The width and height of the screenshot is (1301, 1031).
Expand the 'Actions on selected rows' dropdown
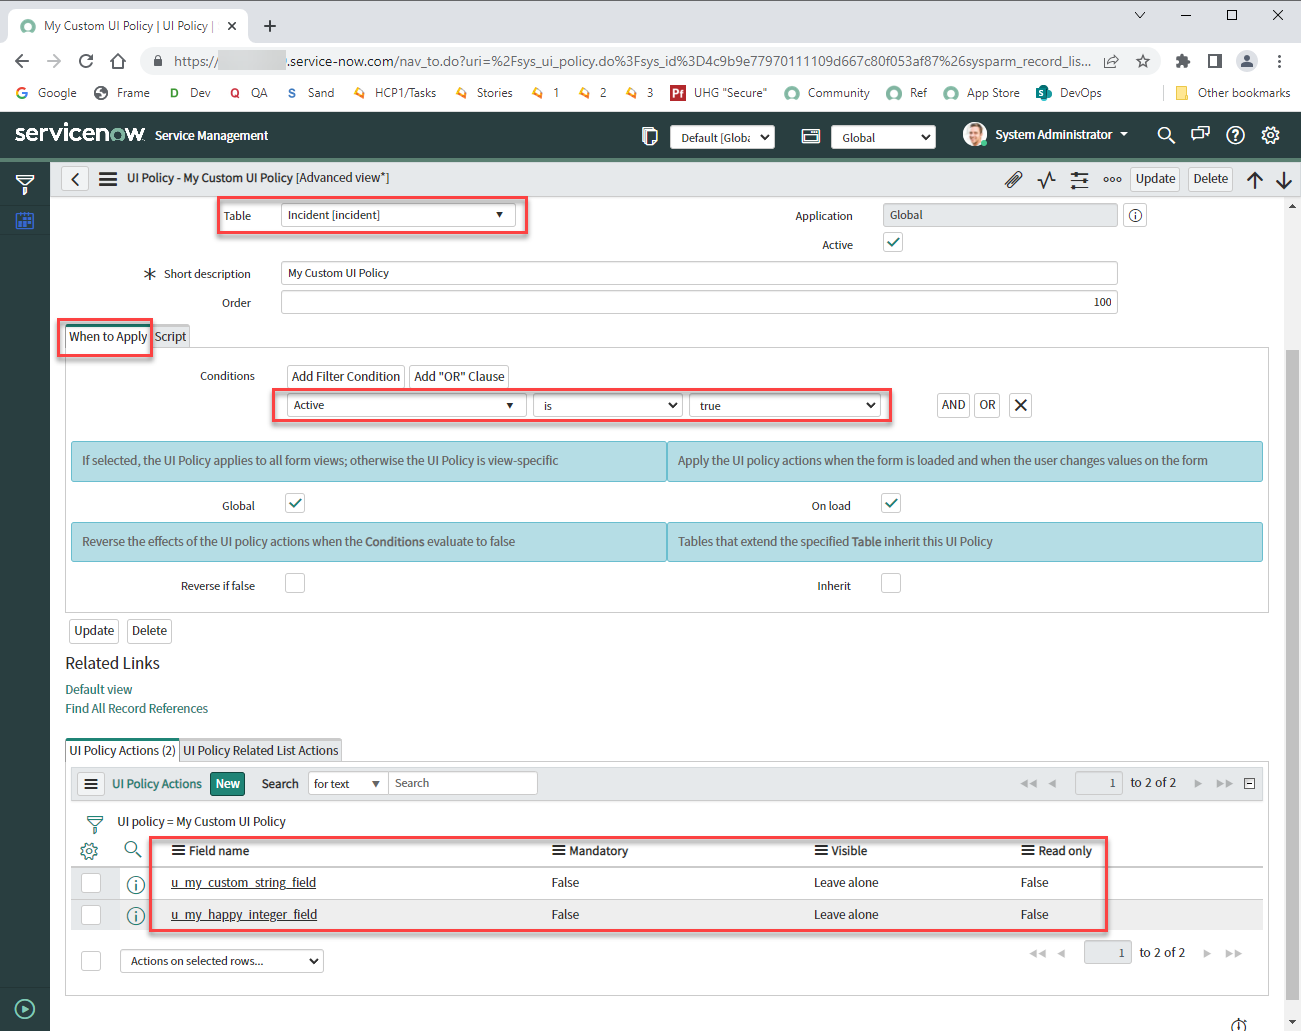pos(222,961)
